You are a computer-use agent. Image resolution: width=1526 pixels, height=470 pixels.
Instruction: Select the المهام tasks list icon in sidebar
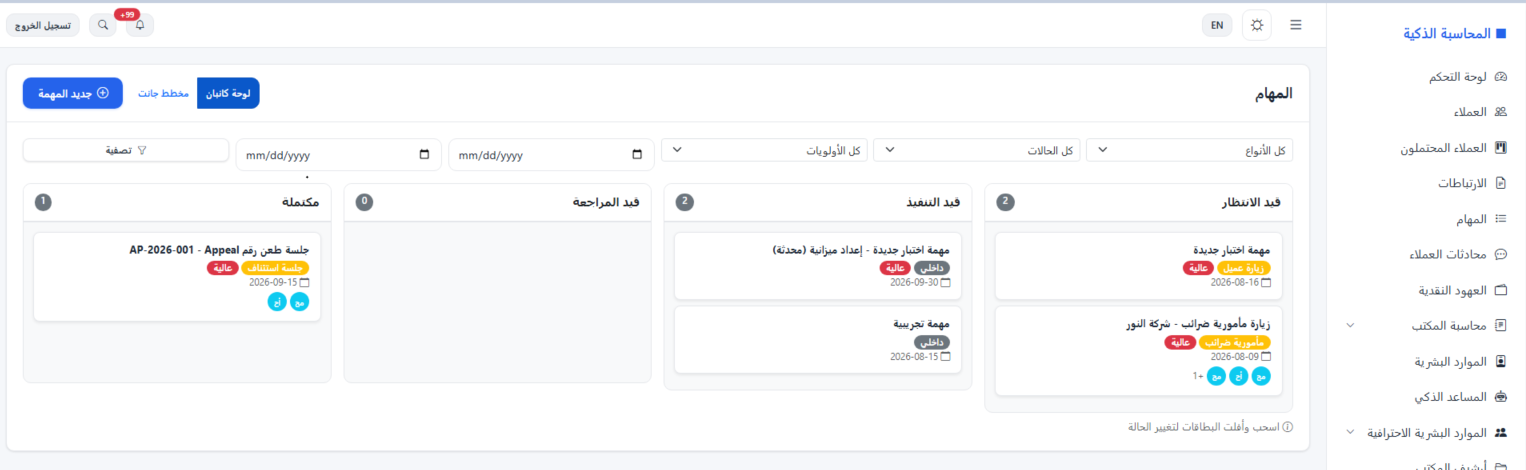1500,219
